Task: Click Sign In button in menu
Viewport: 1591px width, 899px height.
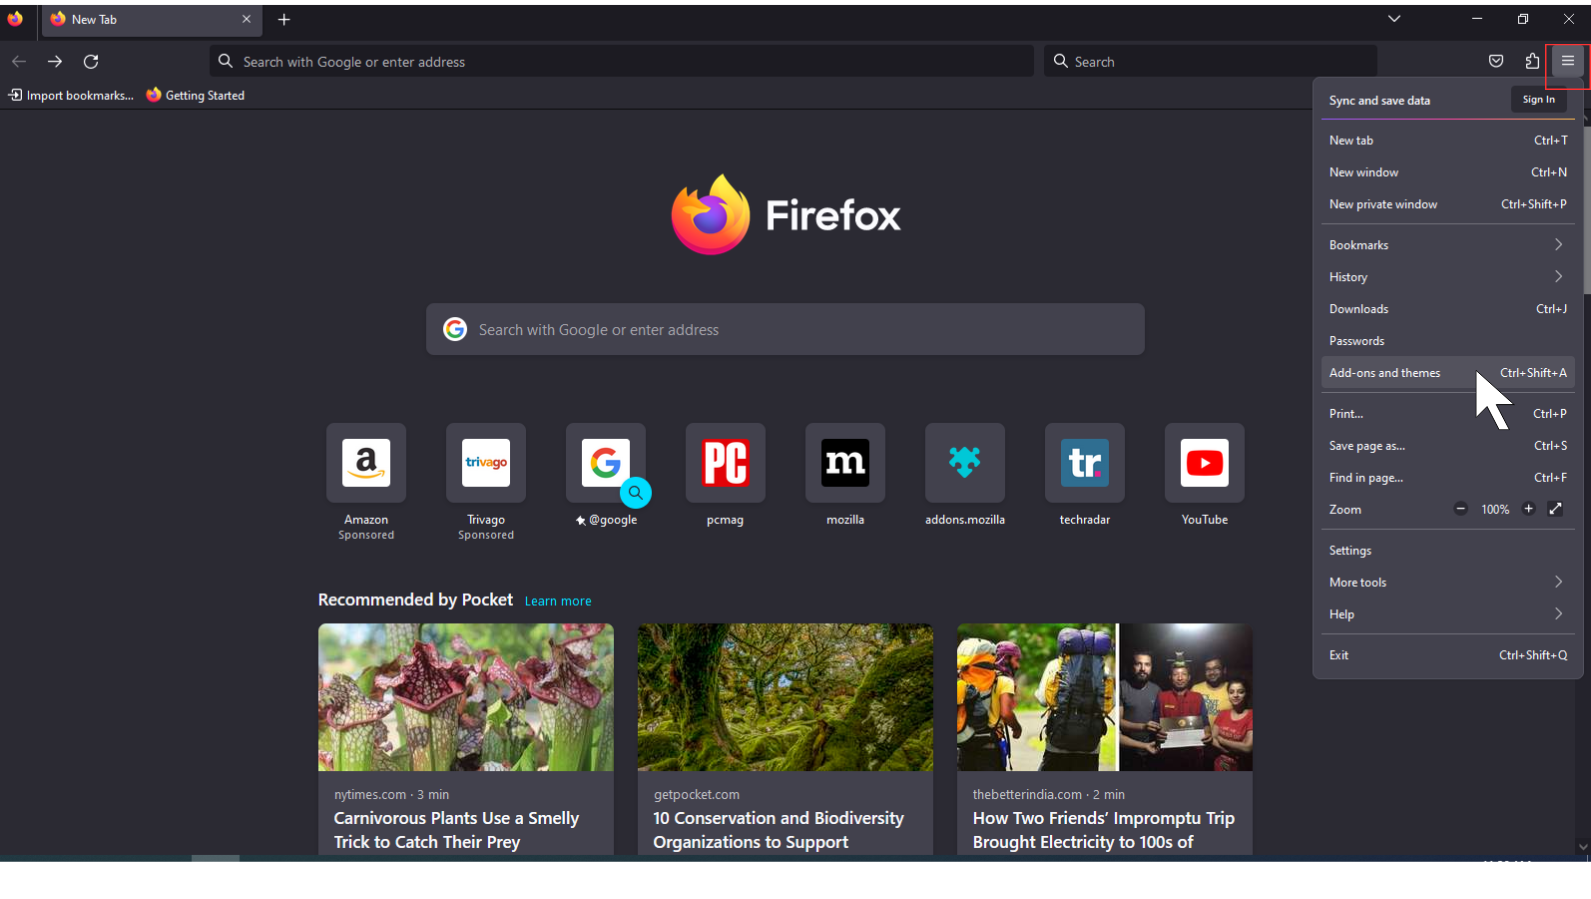Action: (1538, 99)
